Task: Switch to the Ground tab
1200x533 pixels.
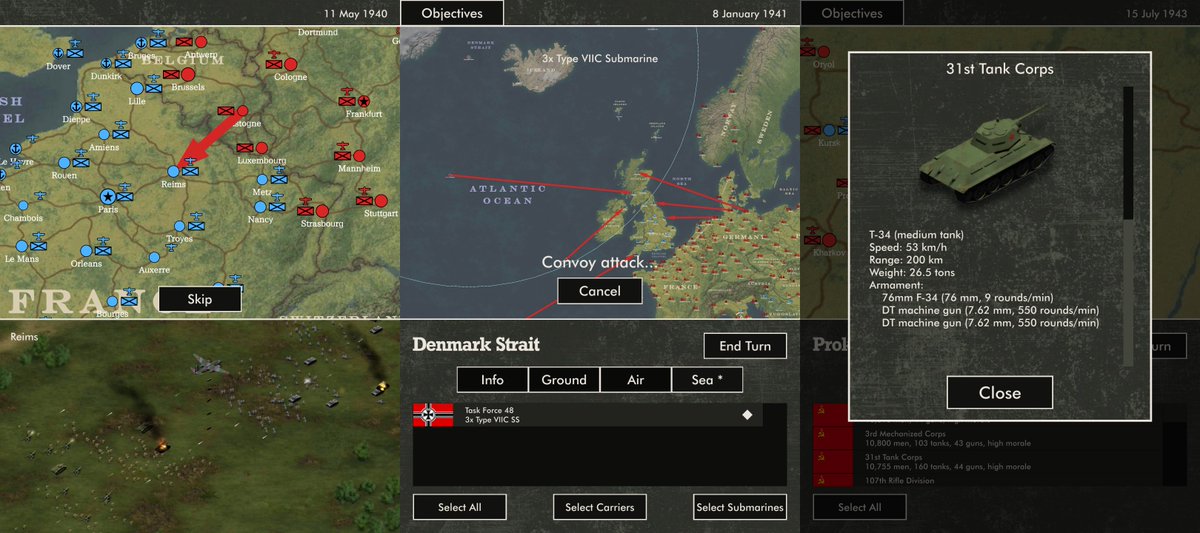Action: click(x=564, y=380)
